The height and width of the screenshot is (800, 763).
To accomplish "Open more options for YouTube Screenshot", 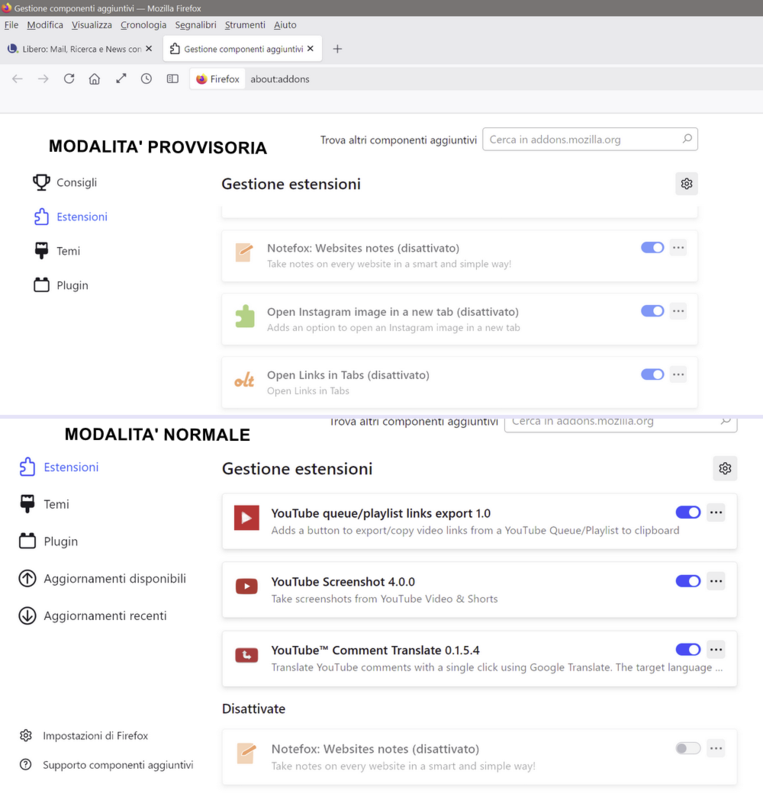I will pos(716,581).
